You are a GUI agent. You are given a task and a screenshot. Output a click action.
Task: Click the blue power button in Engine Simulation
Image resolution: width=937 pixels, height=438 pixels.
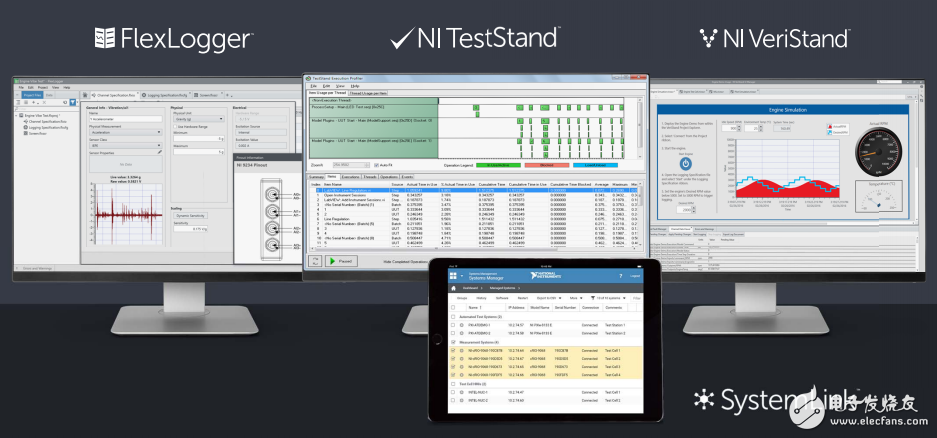click(x=686, y=162)
